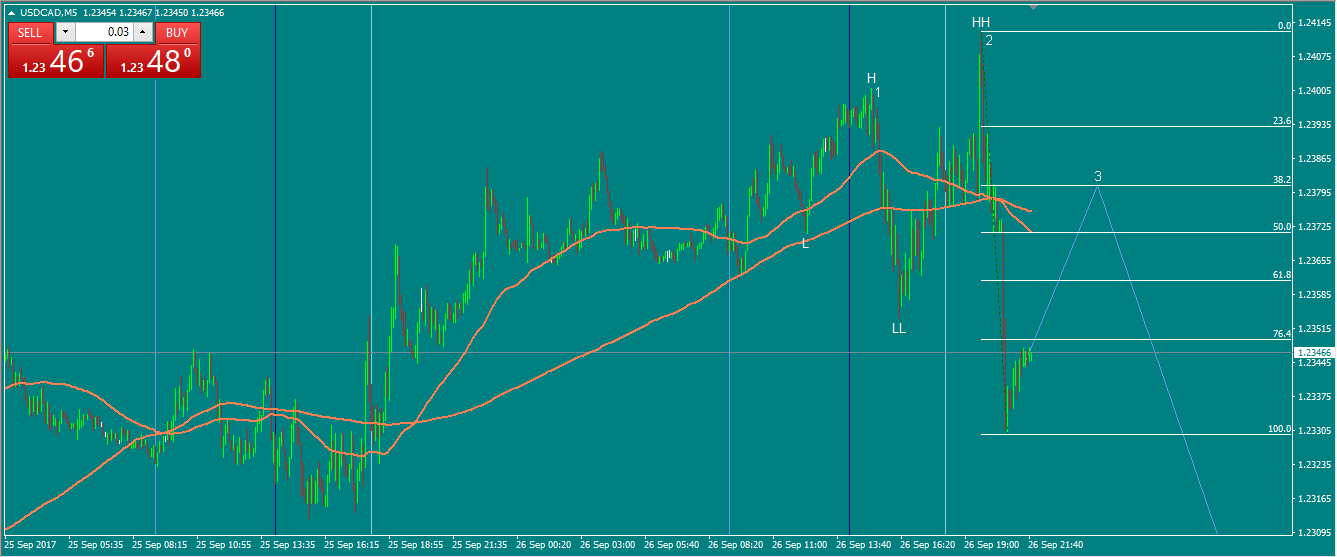Click the current price tag 1.23466
Viewport: 1337px width, 557px height.
click(1314, 353)
